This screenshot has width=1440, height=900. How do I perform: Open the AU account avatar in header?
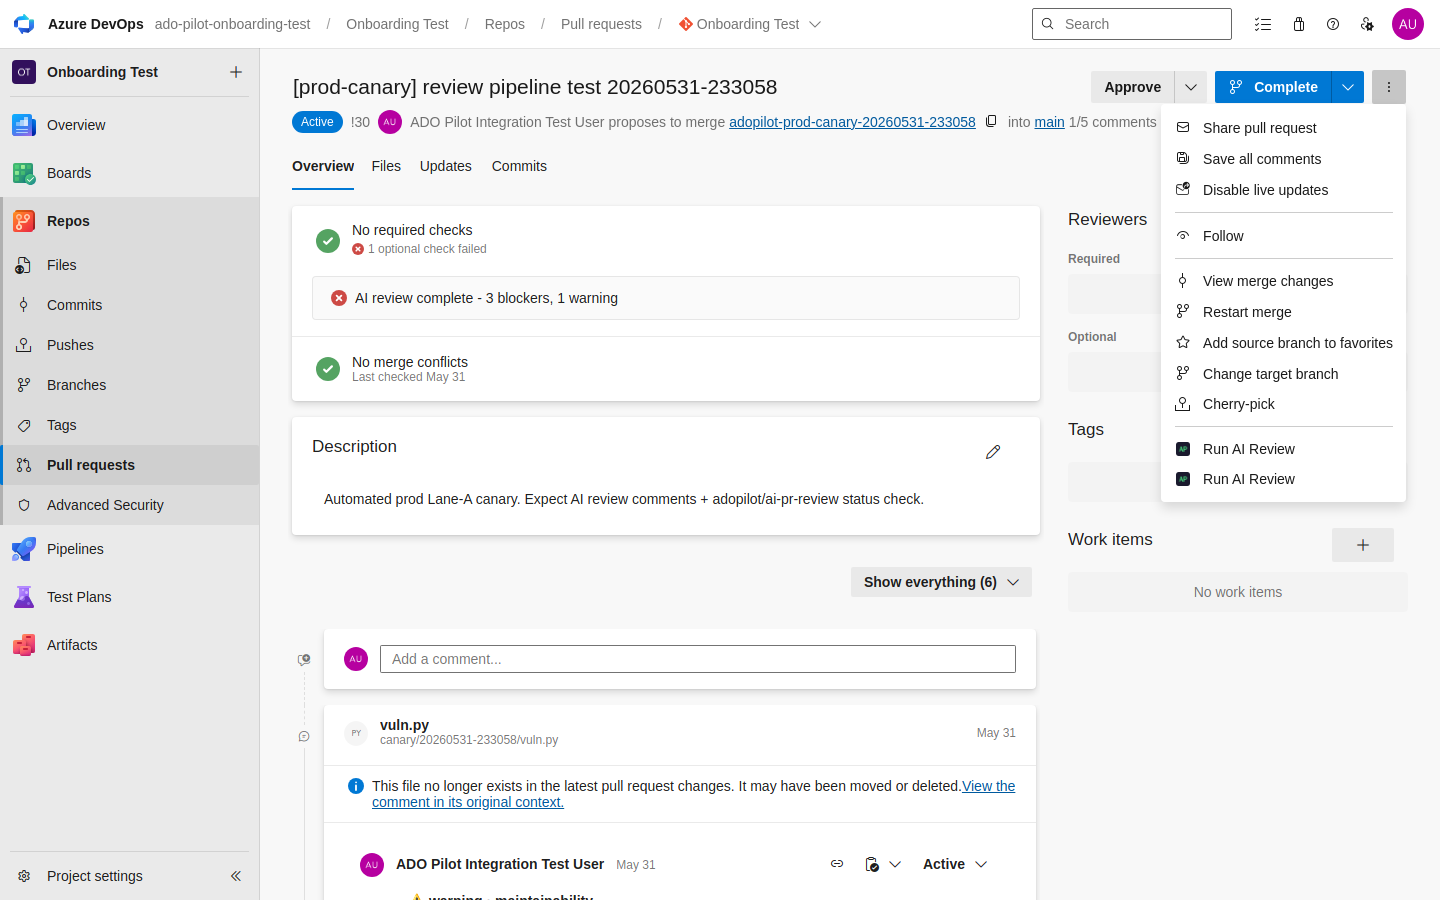[x=1408, y=24]
